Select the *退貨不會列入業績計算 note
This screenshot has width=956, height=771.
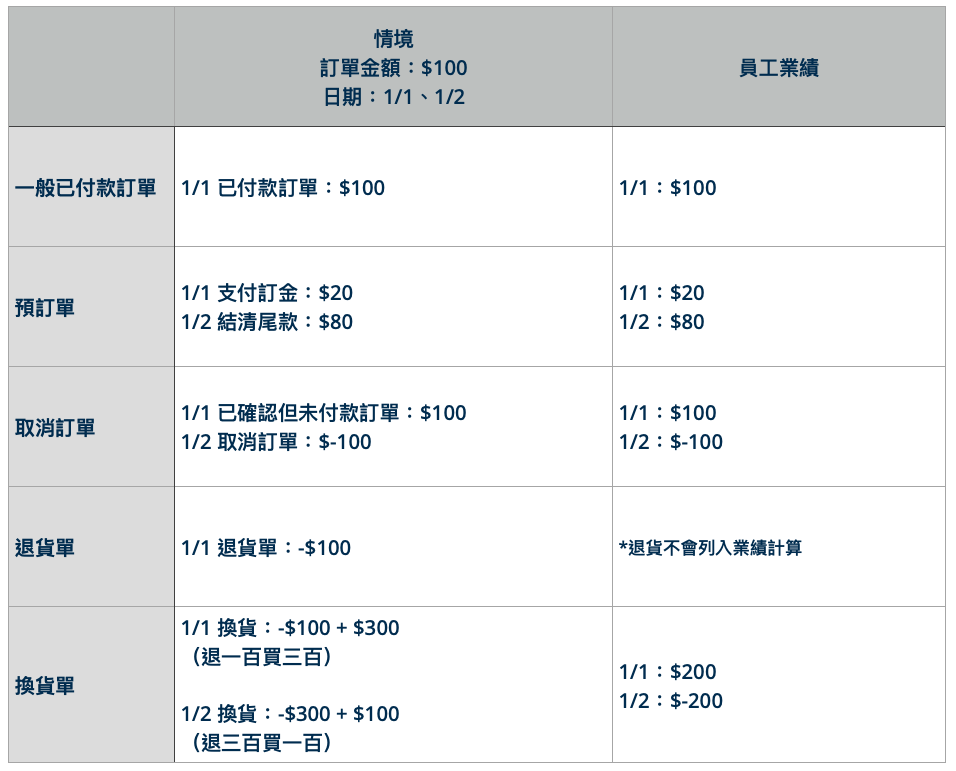[710, 548]
